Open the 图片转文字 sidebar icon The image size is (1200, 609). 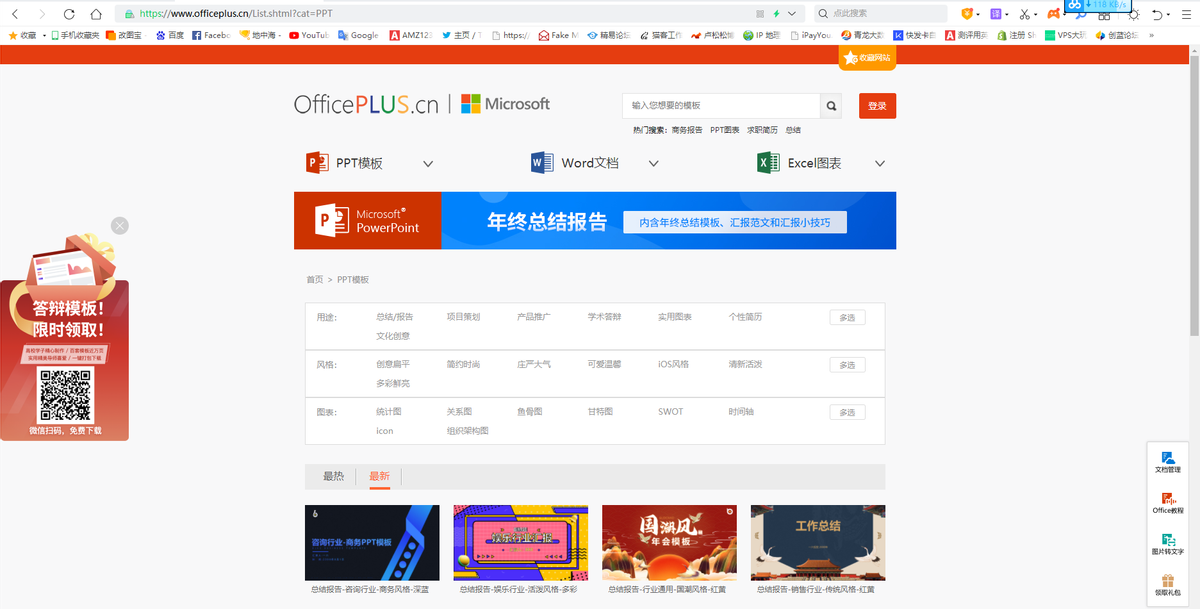[1168, 544]
